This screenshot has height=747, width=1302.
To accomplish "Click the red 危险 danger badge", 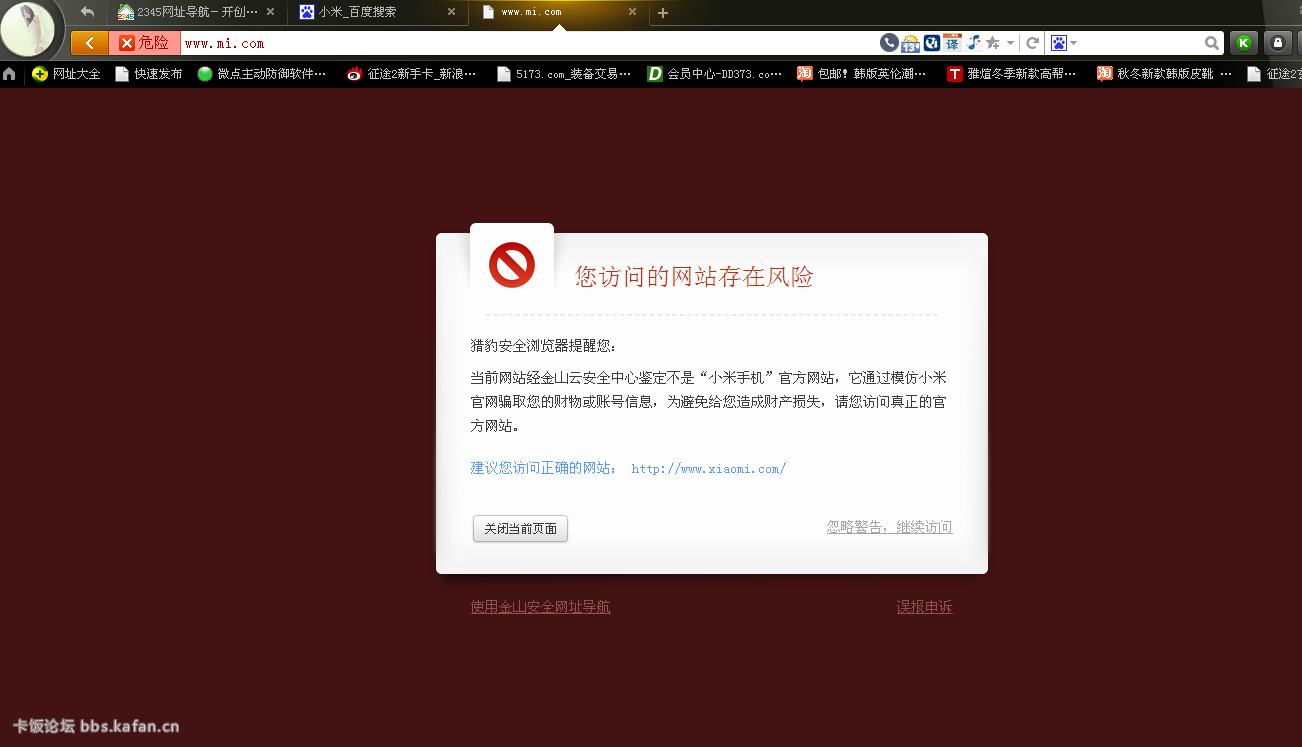I will pos(145,43).
